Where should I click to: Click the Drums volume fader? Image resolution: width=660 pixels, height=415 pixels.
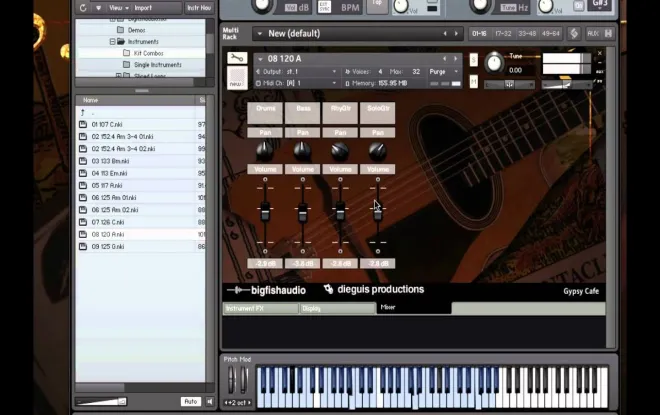(x=265, y=213)
